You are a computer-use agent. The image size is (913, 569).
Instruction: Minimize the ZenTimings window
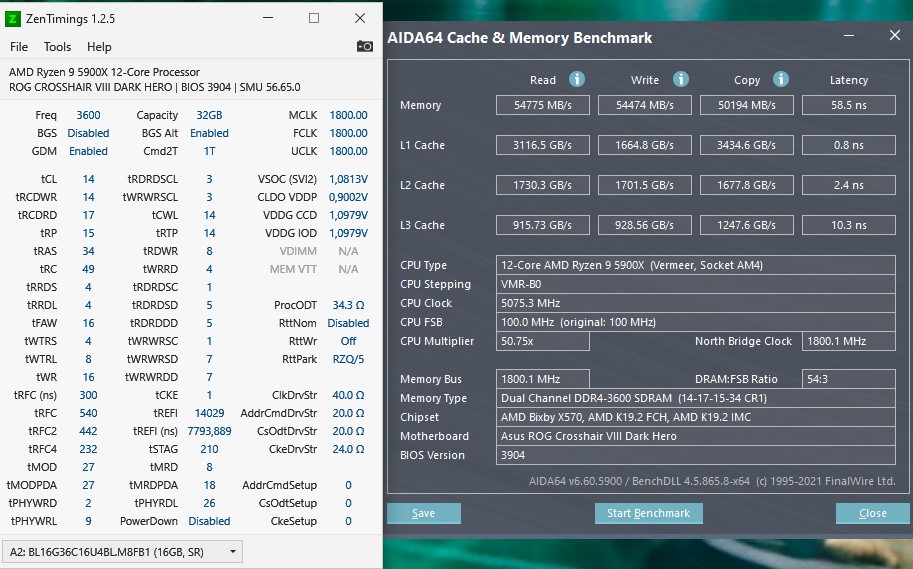[268, 18]
